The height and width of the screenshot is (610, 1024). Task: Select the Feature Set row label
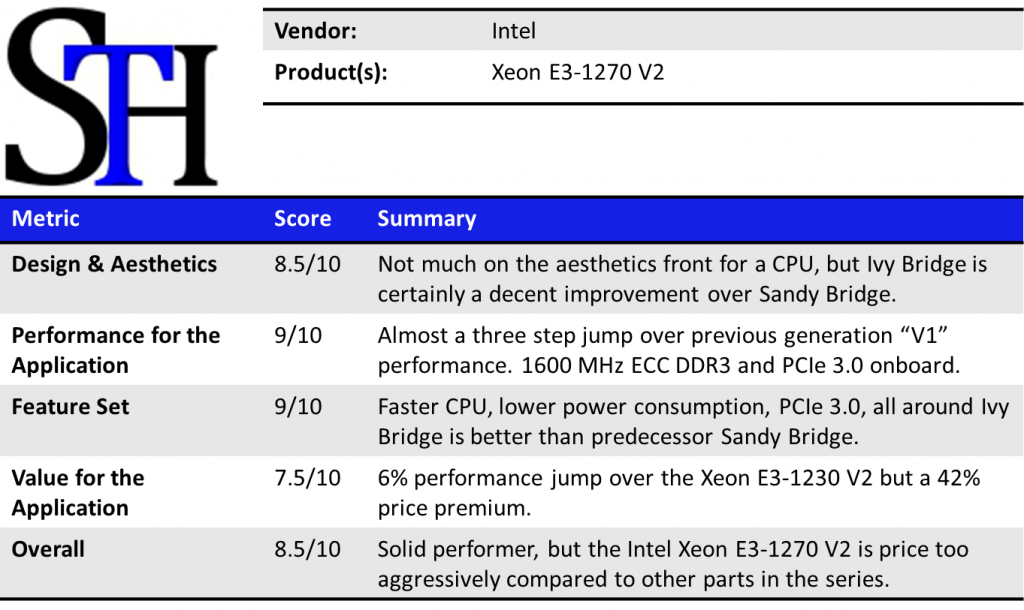coord(71,407)
